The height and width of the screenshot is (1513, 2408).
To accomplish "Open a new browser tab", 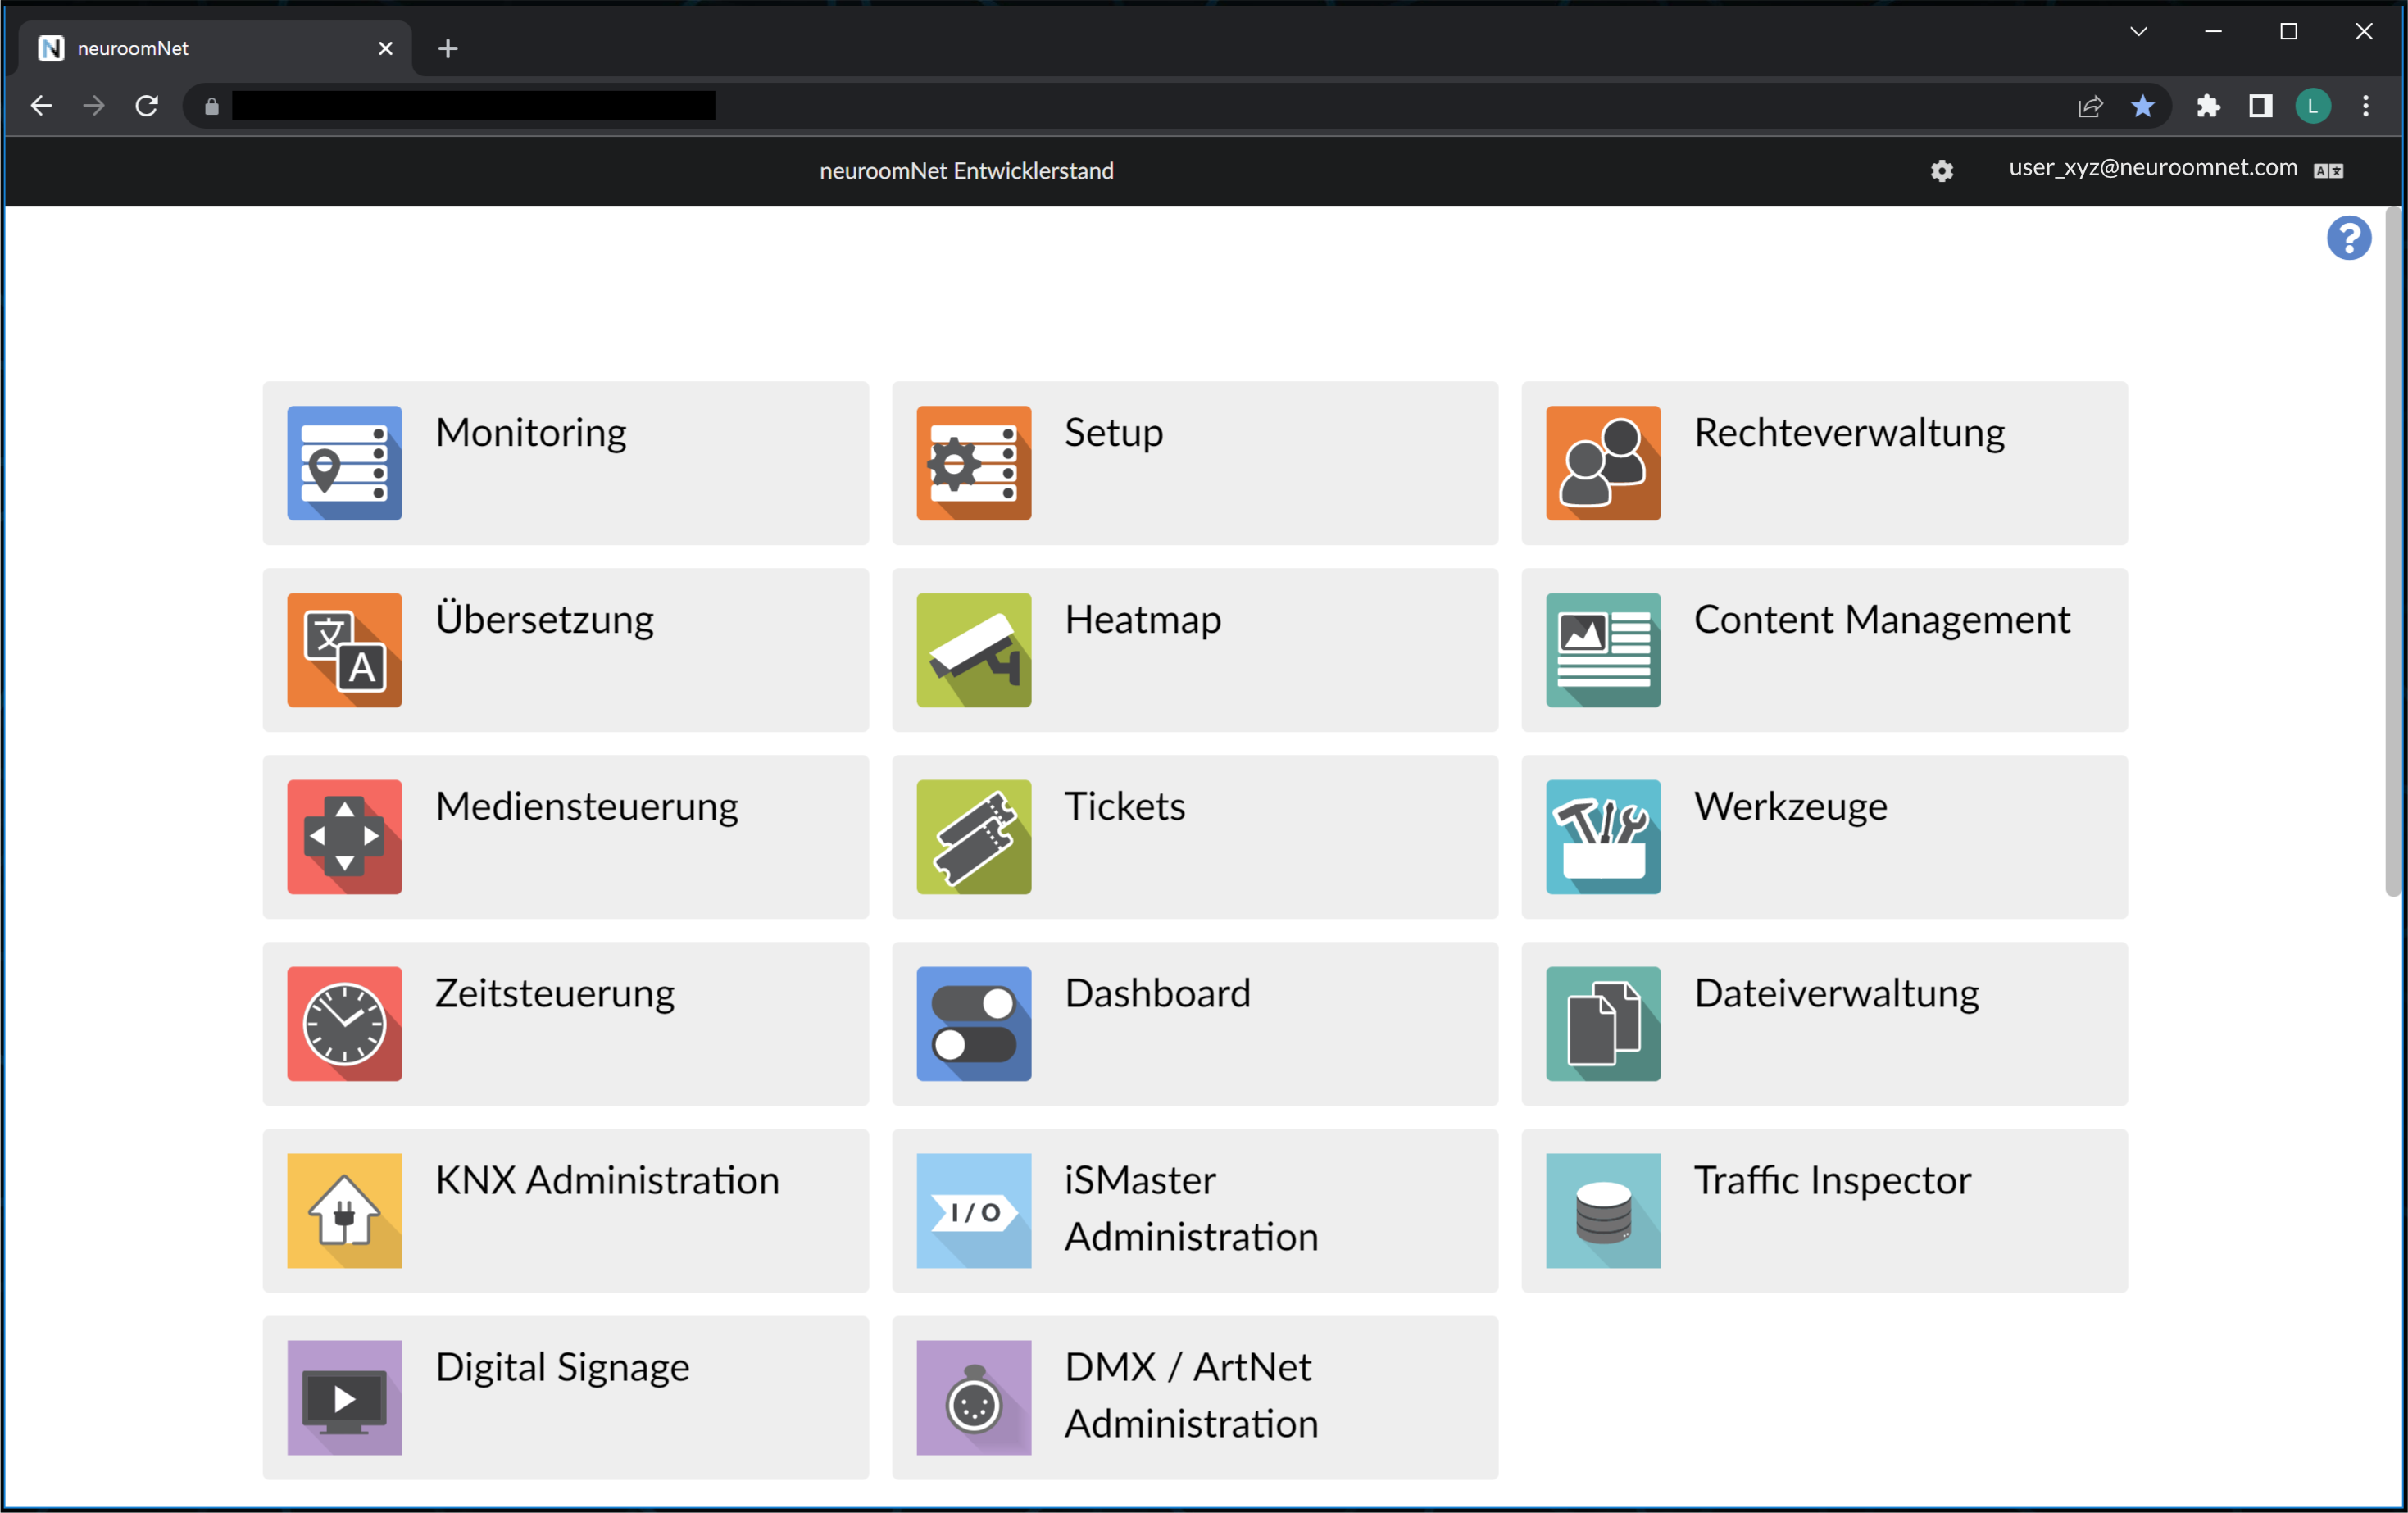I will (448, 48).
